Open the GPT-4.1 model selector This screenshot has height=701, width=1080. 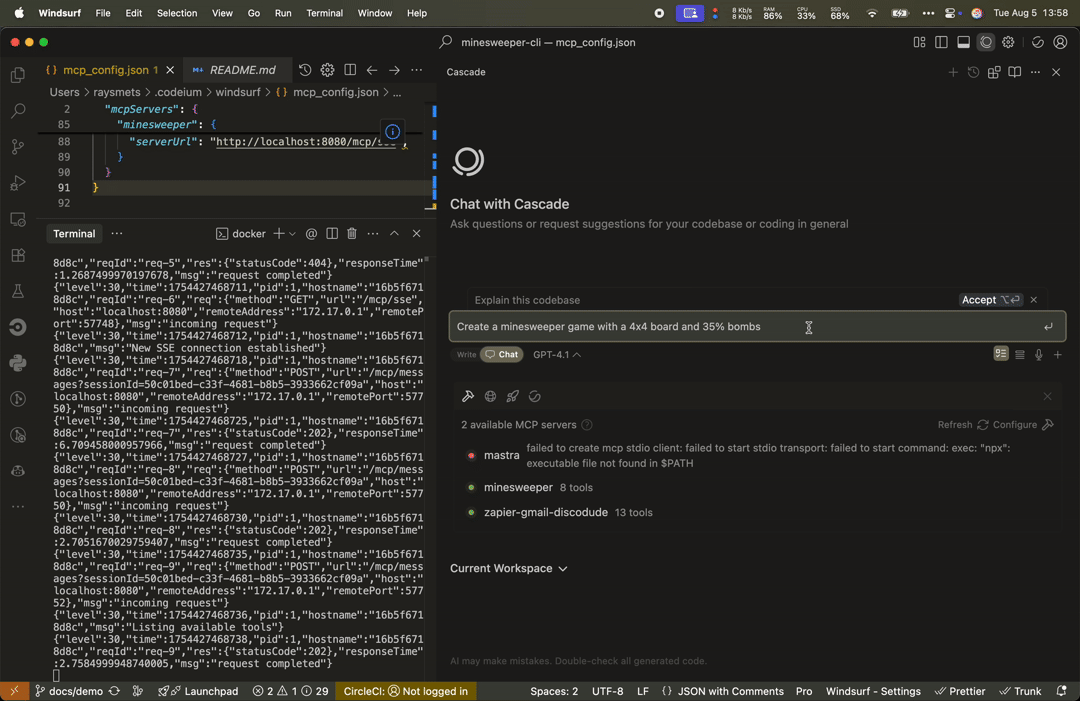(557, 355)
